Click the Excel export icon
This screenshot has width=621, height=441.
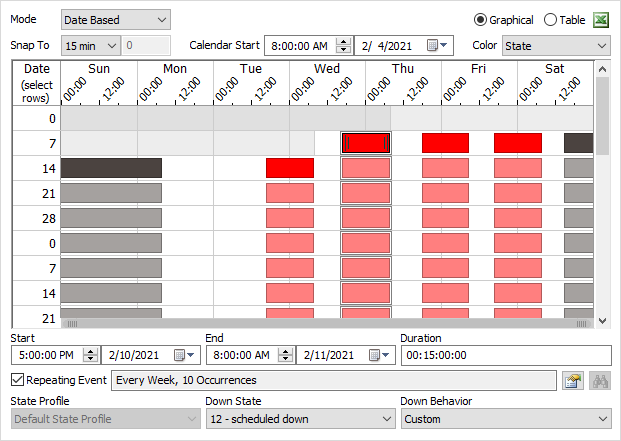coord(600,20)
